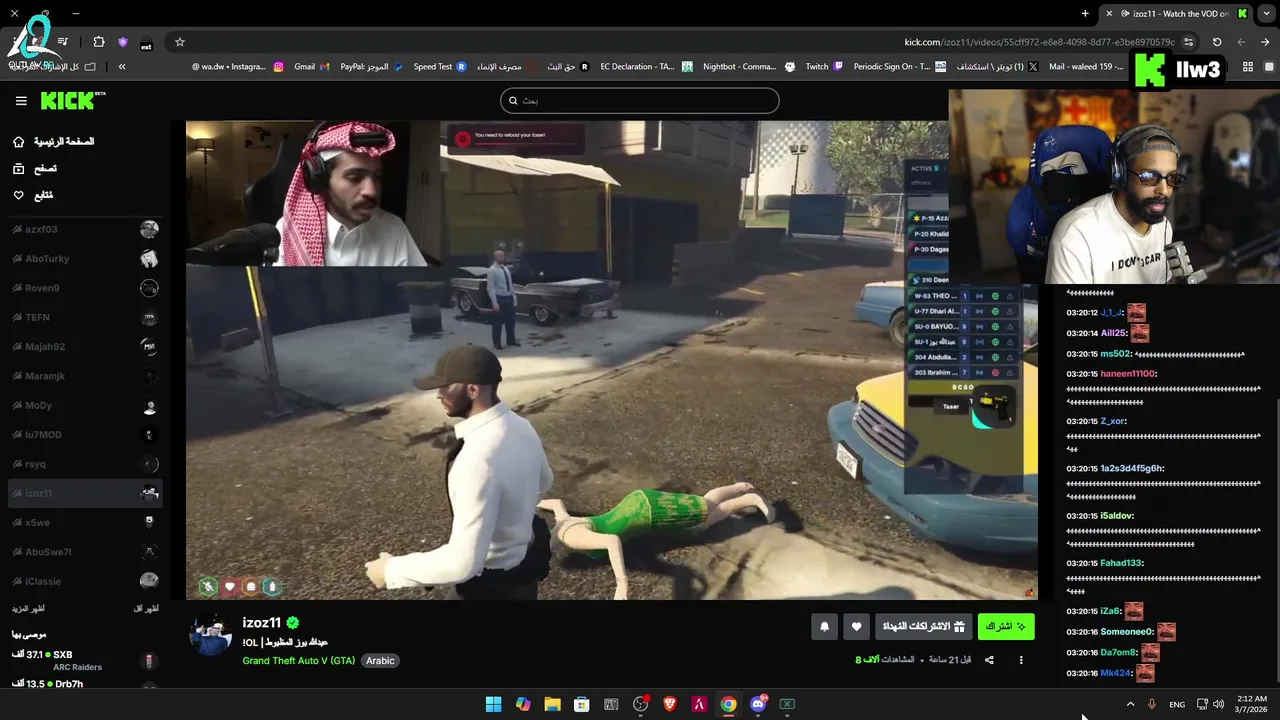Open recommended channel SXB
The height and width of the screenshot is (720, 1280).
(x=85, y=660)
